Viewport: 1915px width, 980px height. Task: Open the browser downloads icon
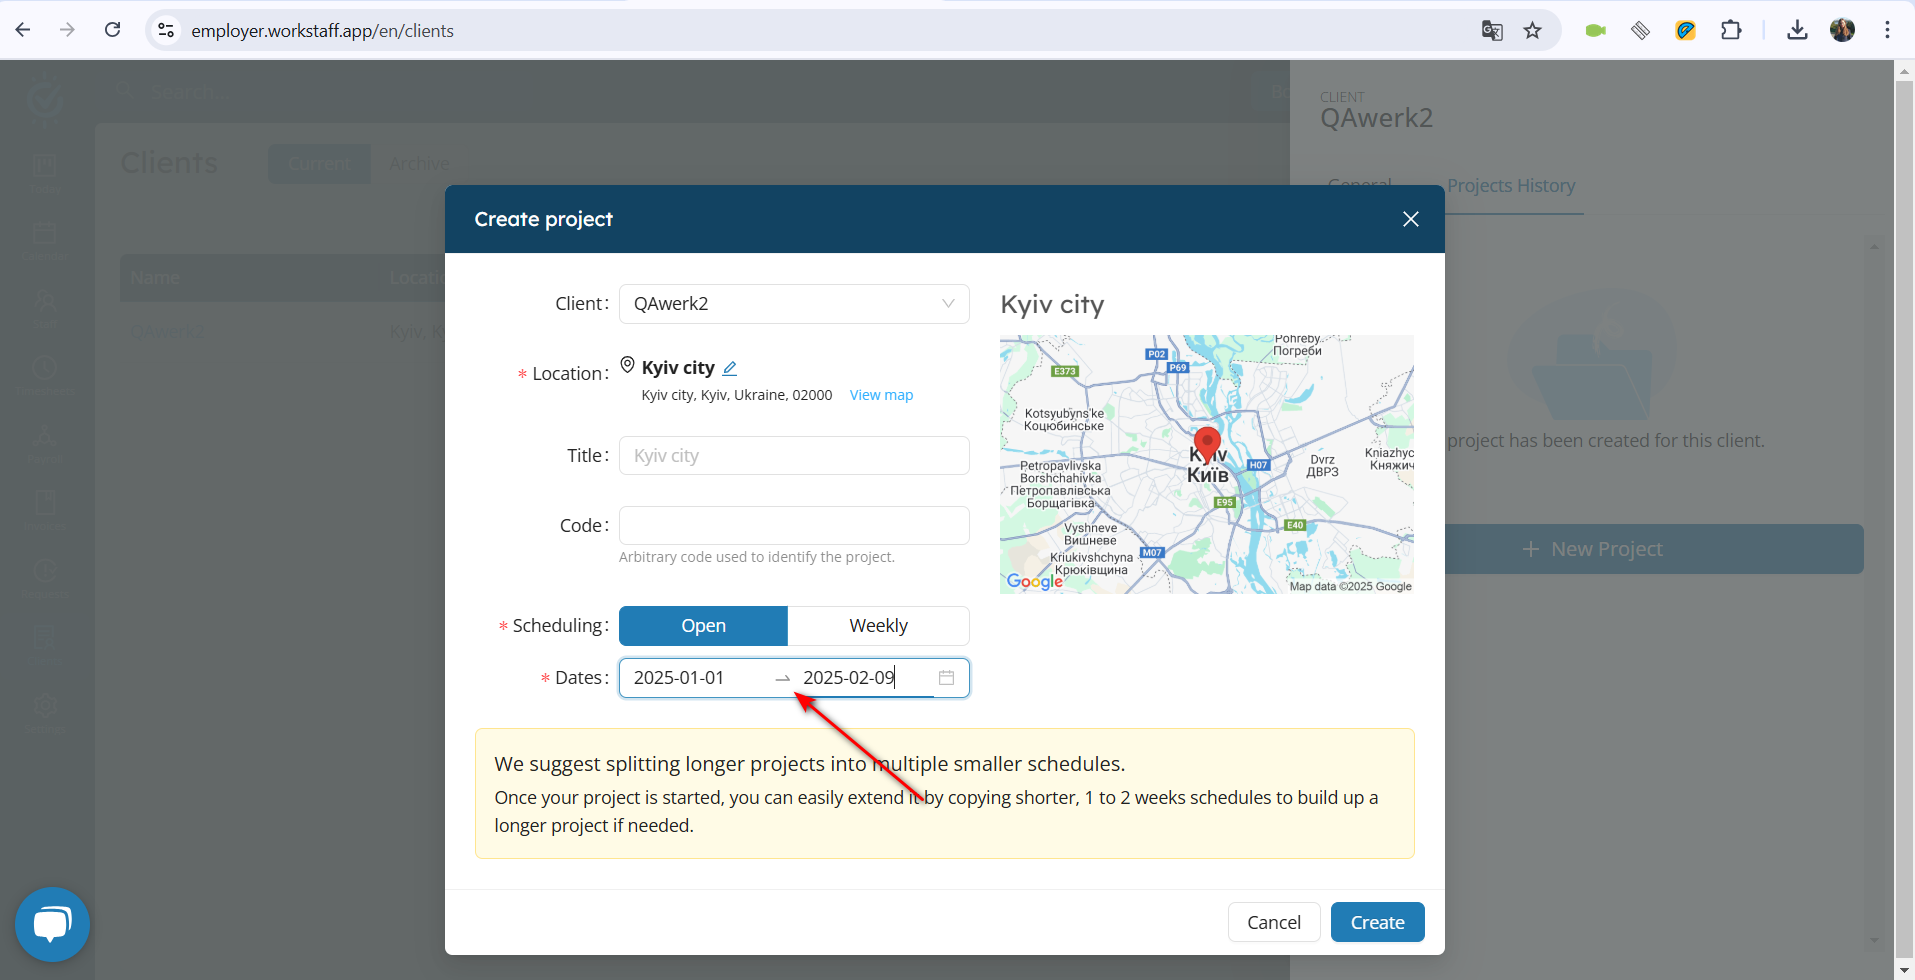click(1797, 30)
